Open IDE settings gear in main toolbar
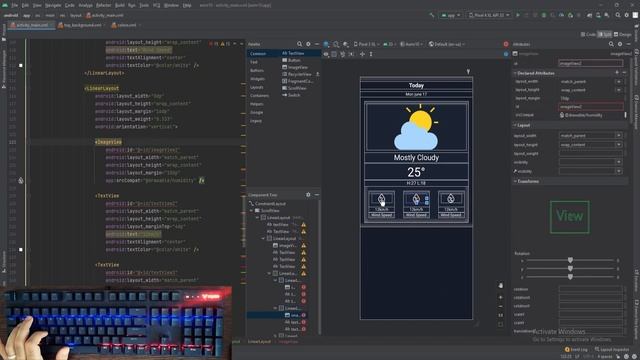 click(627, 15)
